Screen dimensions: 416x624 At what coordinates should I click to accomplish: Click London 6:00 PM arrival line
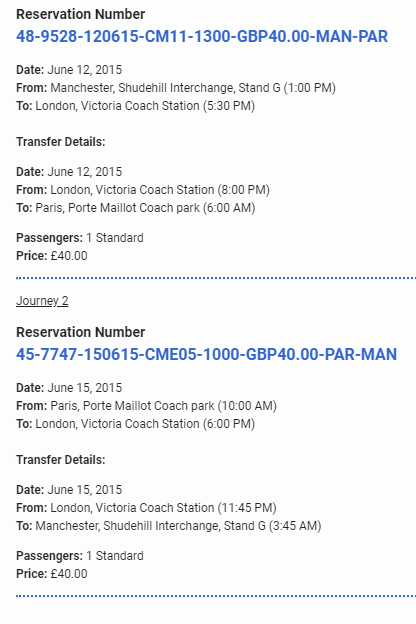pos(135,424)
